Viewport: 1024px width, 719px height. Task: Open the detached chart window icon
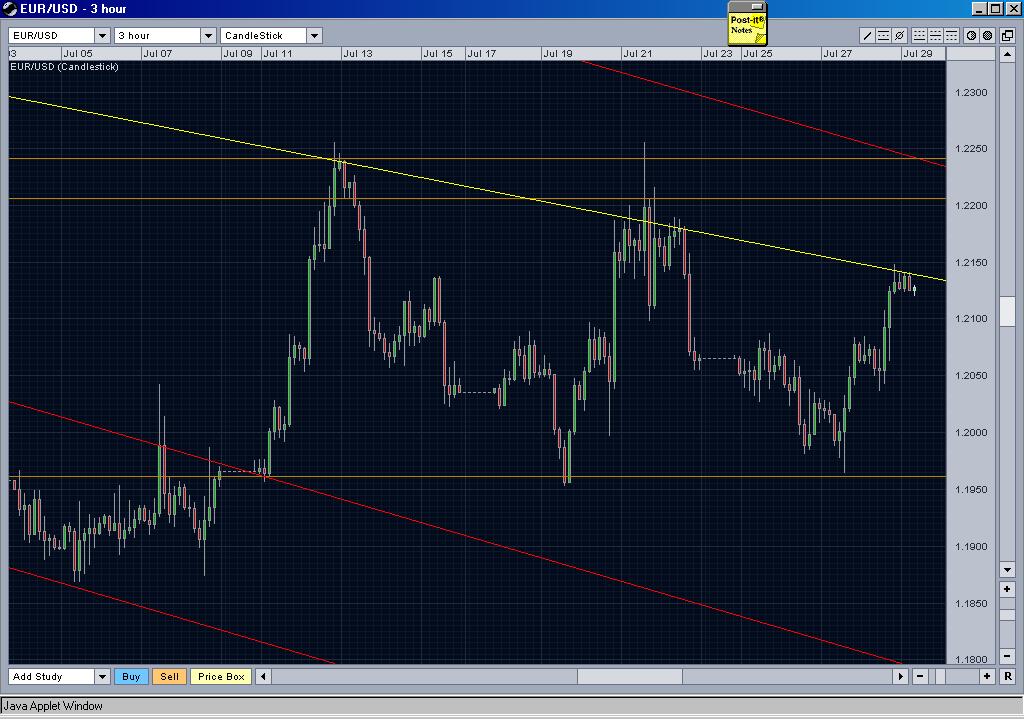tap(1007, 35)
